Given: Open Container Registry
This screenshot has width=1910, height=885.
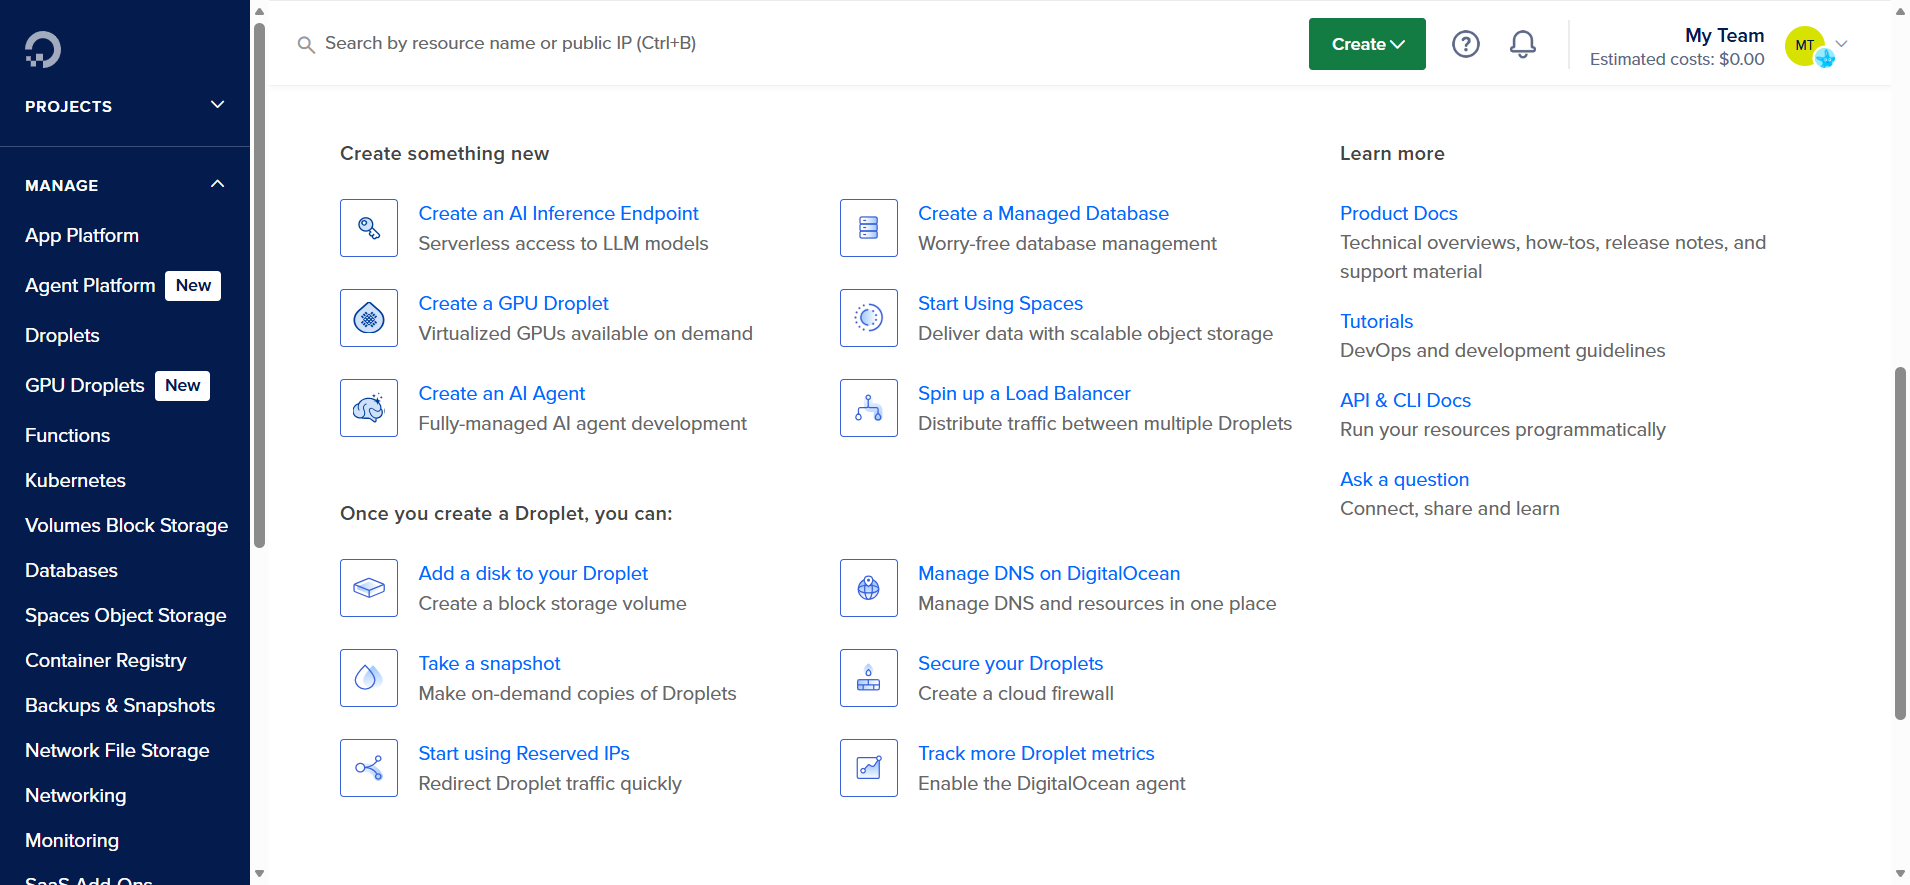Looking at the screenshot, I should click(105, 660).
